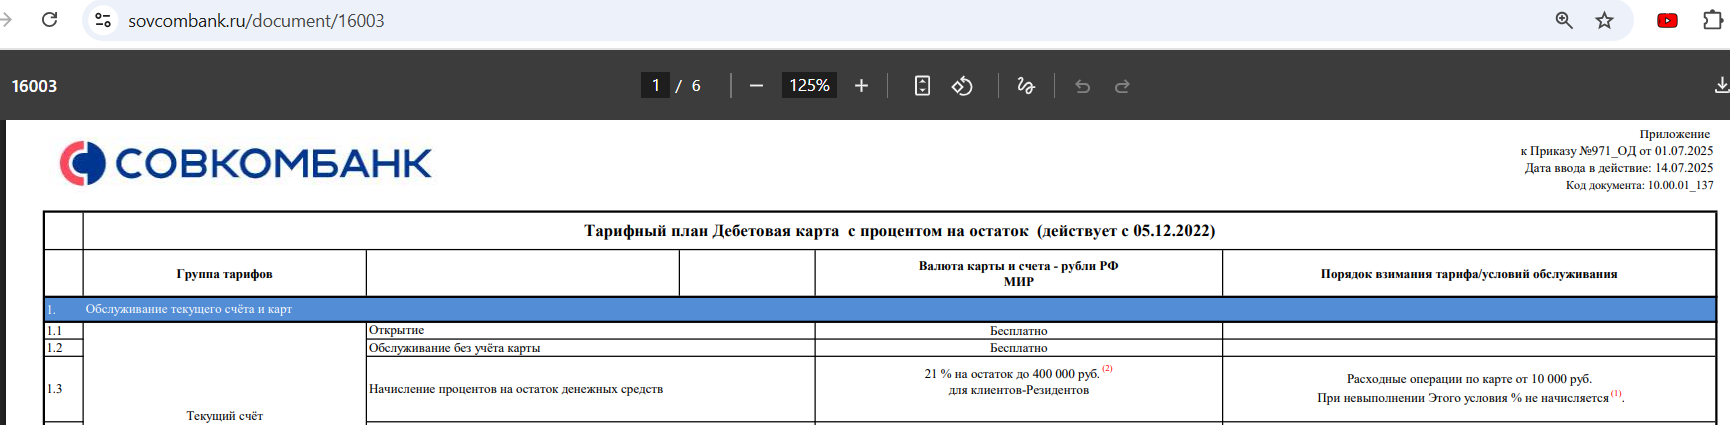The width and height of the screenshot is (1730, 425).
Task: Undo the last PDF annotation
Action: tap(1082, 86)
